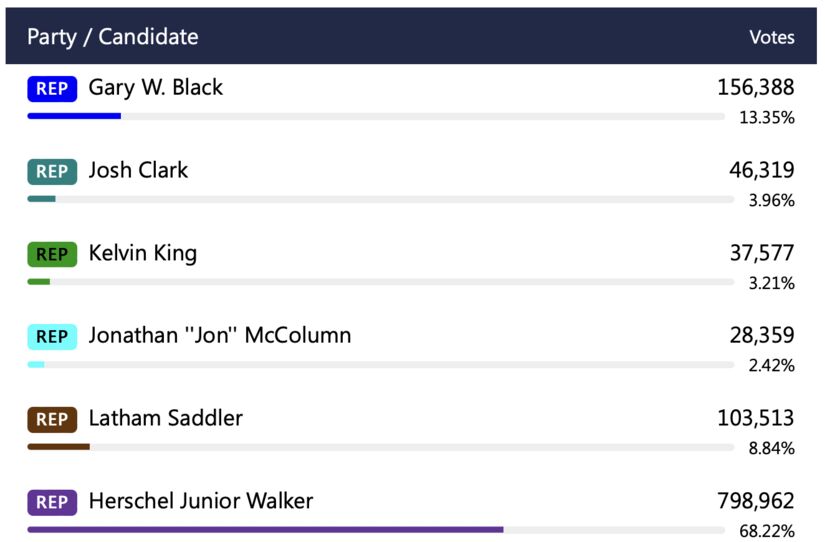Open the Herschel Junior Walker candidate name

pyautogui.click(x=201, y=501)
